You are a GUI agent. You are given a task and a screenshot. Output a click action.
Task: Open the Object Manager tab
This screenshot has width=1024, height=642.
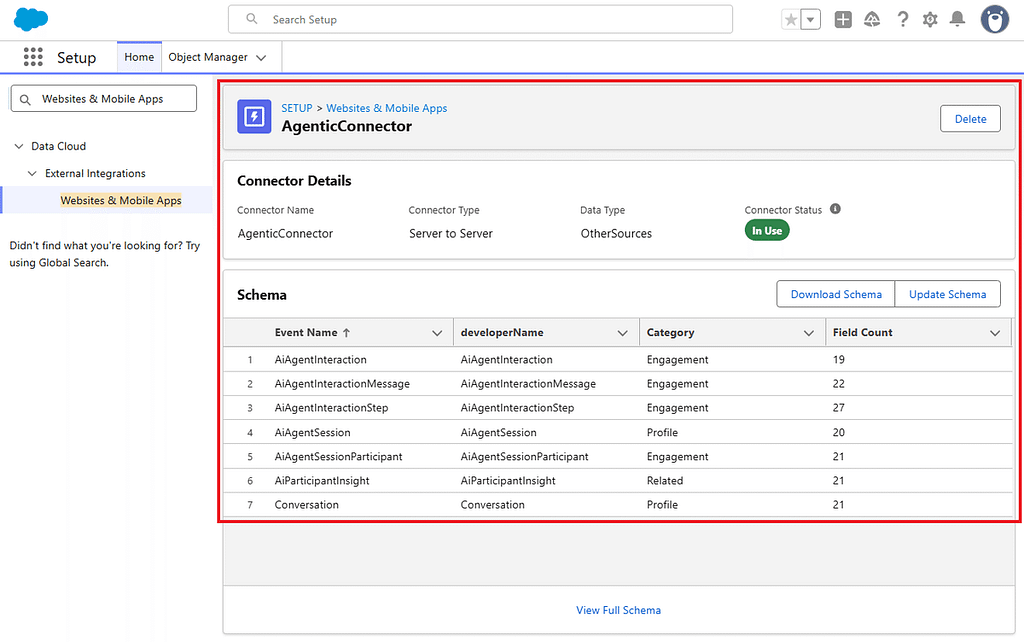pyautogui.click(x=208, y=57)
